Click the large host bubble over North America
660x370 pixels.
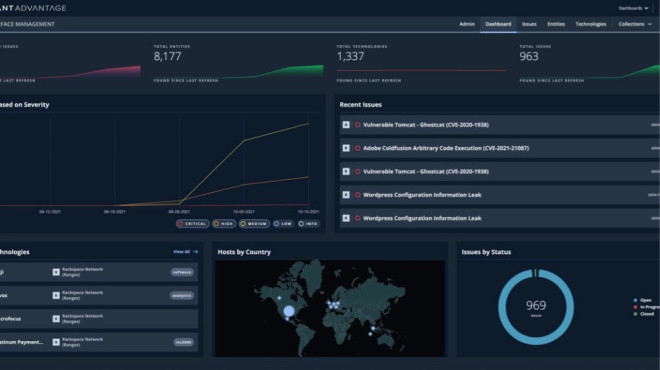click(x=289, y=311)
